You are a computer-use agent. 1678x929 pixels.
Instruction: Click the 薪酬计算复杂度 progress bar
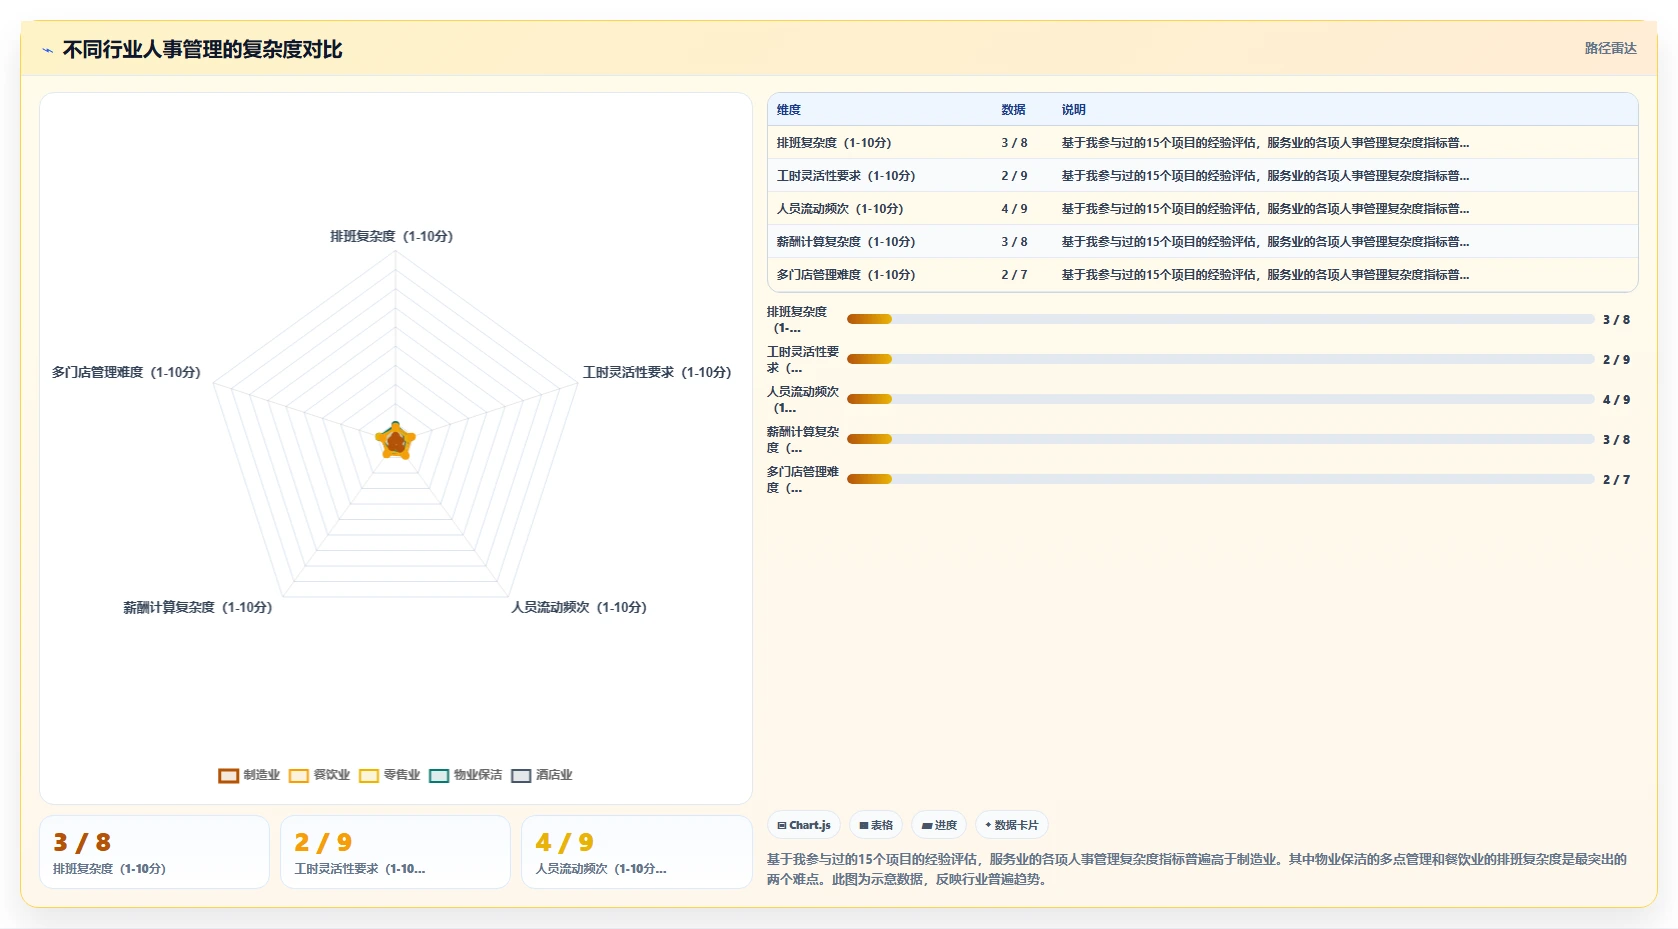[1220, 440]
